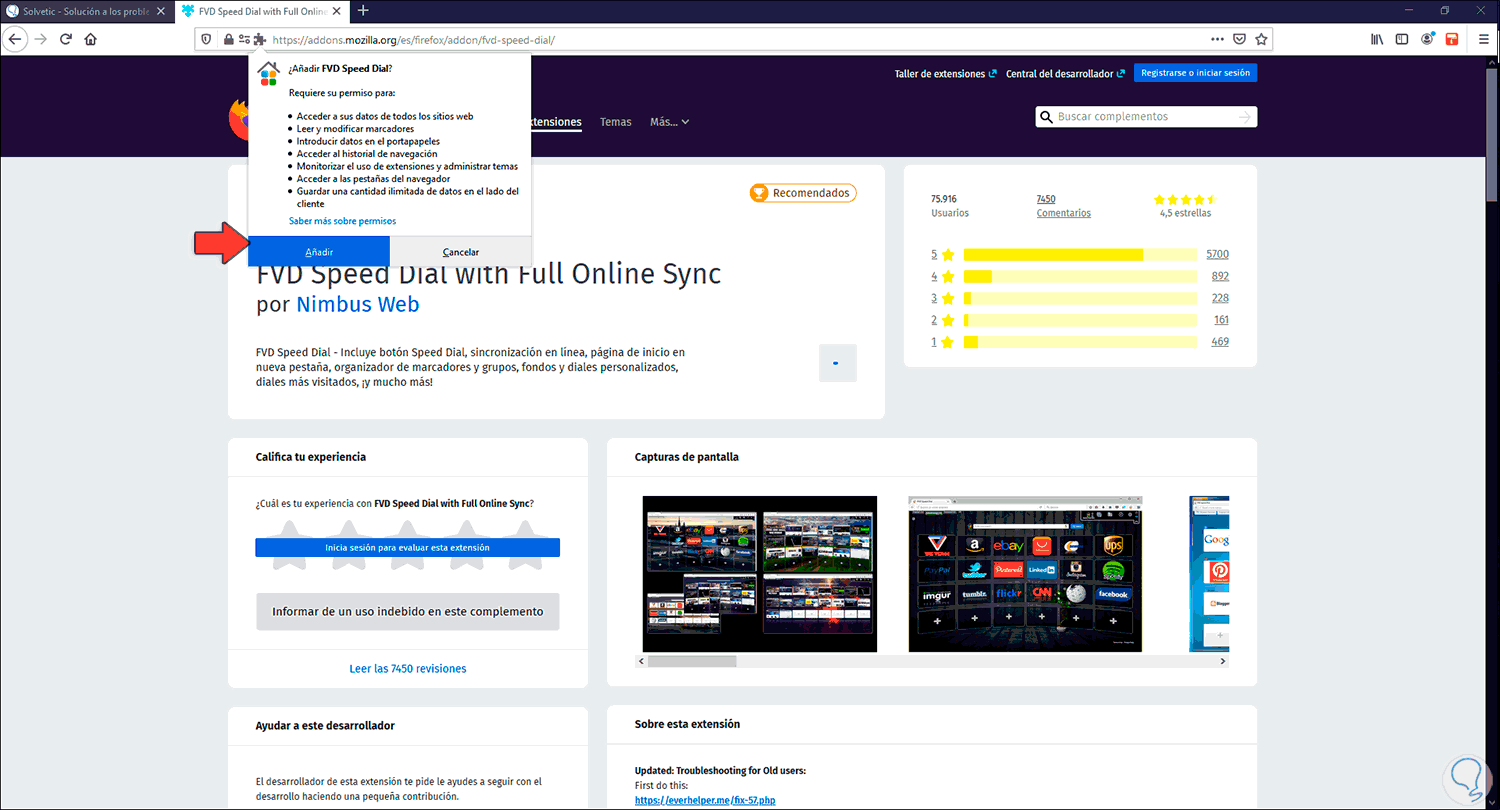Image resolution: width=1500 pixels, height=810 pixels.
Task: Expand the Más dropdown menu
Action: [669, 122]
